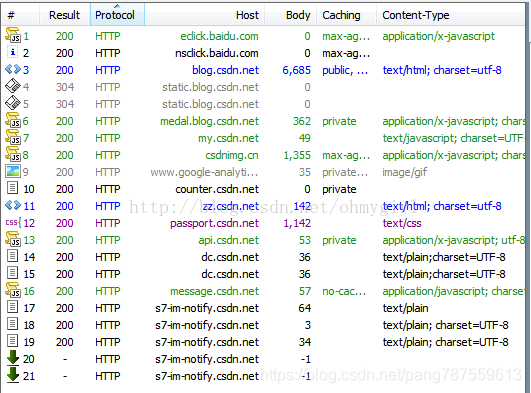Click the image icon of session 9

[x=13, y=171]
